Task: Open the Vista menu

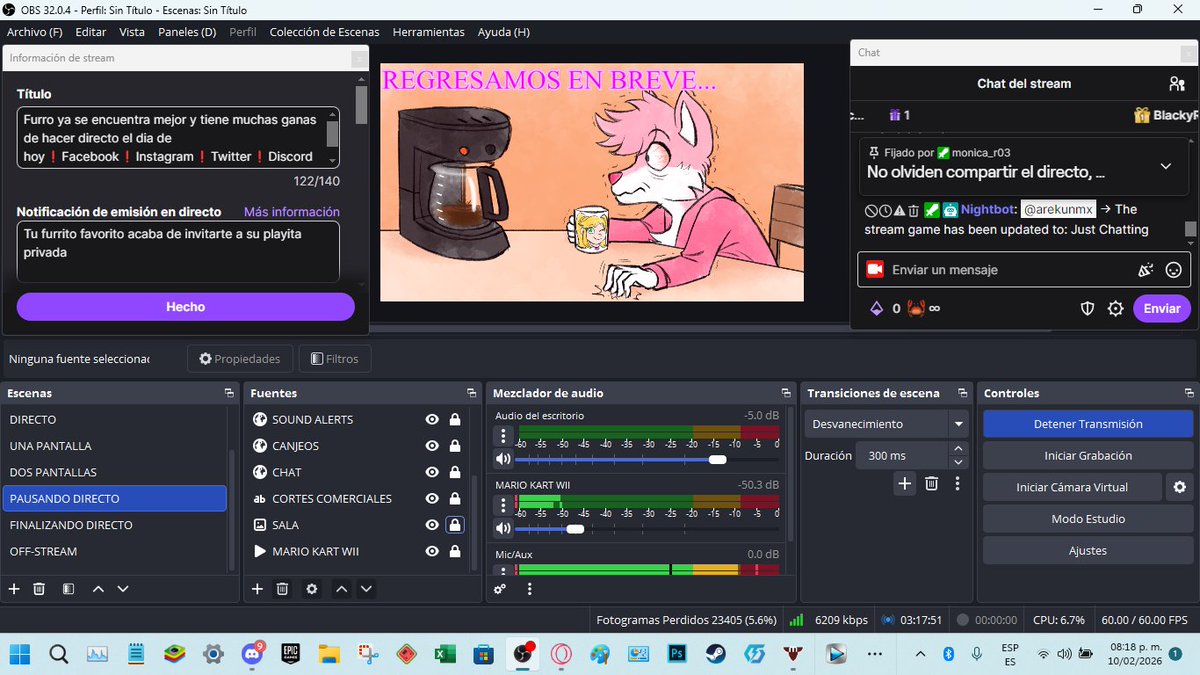Action: pyautogui.click(x=132, y=32)
